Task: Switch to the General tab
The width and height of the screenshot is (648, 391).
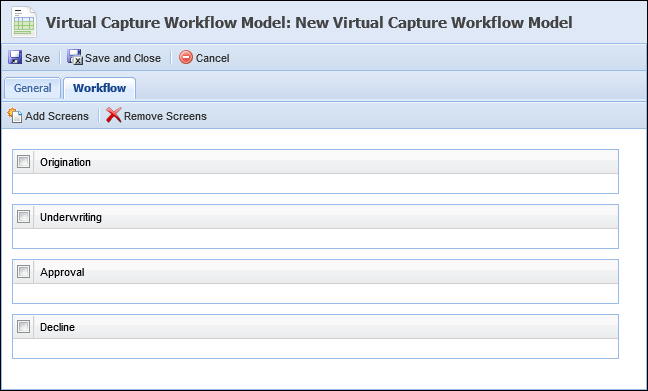Action: click(33, 88)
